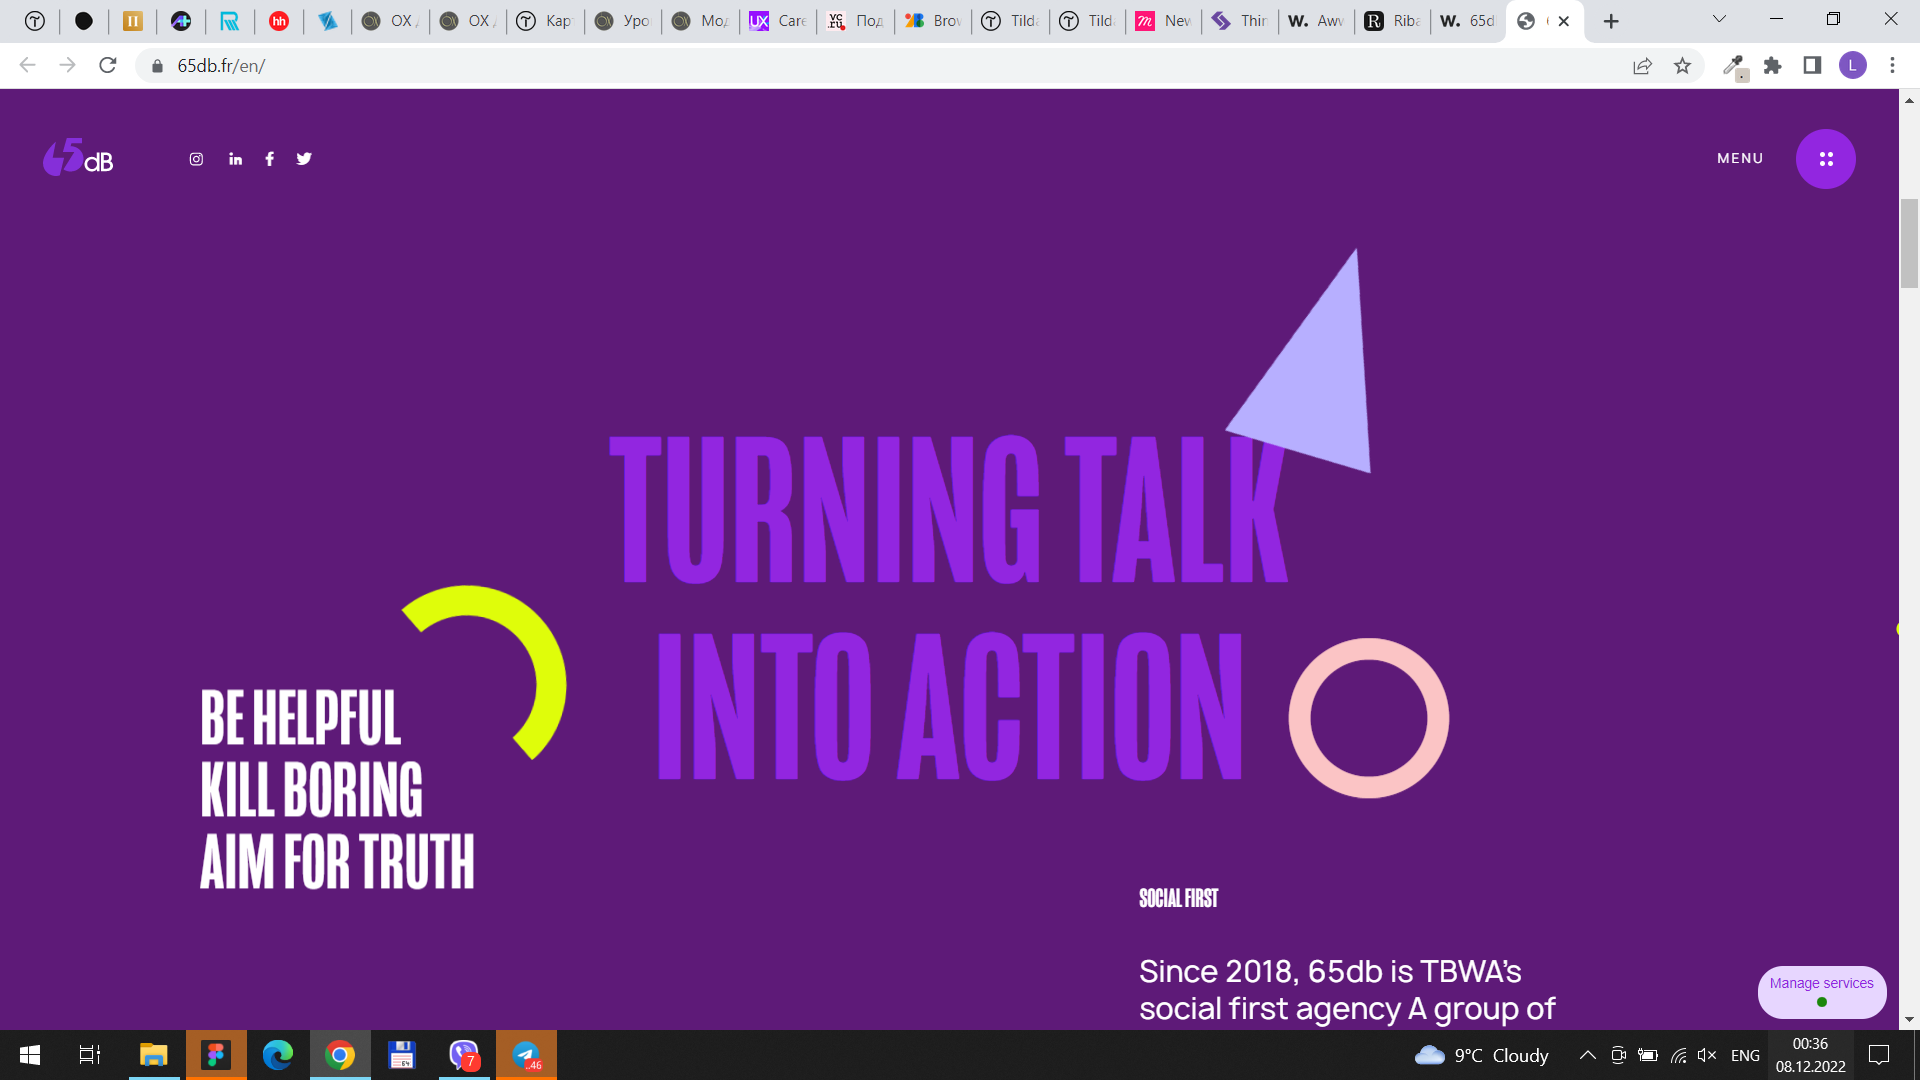Bookmark page with star icon
The width and height of the screenshot is (1920, 1080).
coord(1682,66)
